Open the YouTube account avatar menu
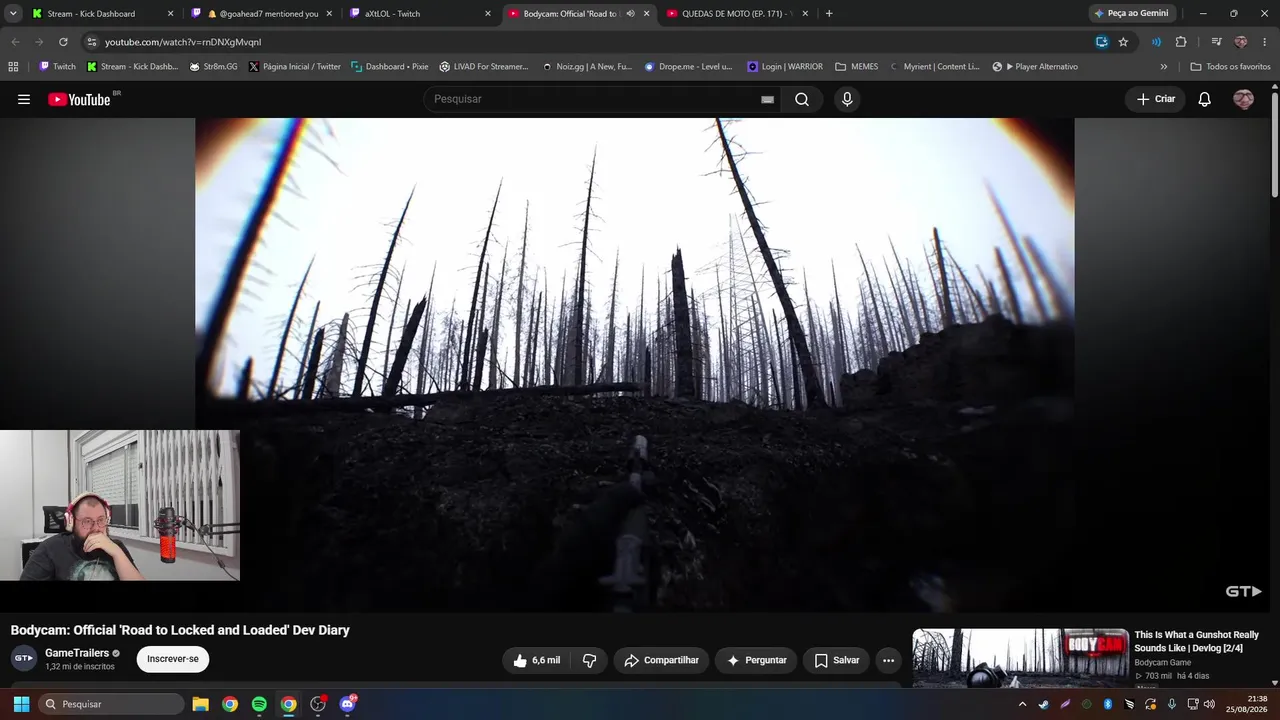The height and width of the screenshot is (720, 1280). coord(1243,99)
